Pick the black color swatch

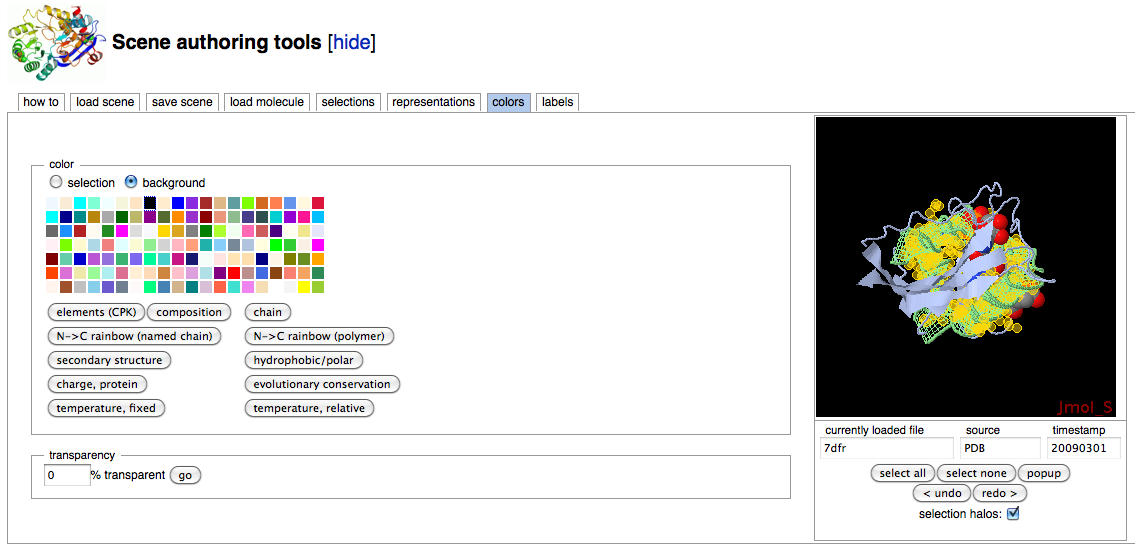[151, 203]
